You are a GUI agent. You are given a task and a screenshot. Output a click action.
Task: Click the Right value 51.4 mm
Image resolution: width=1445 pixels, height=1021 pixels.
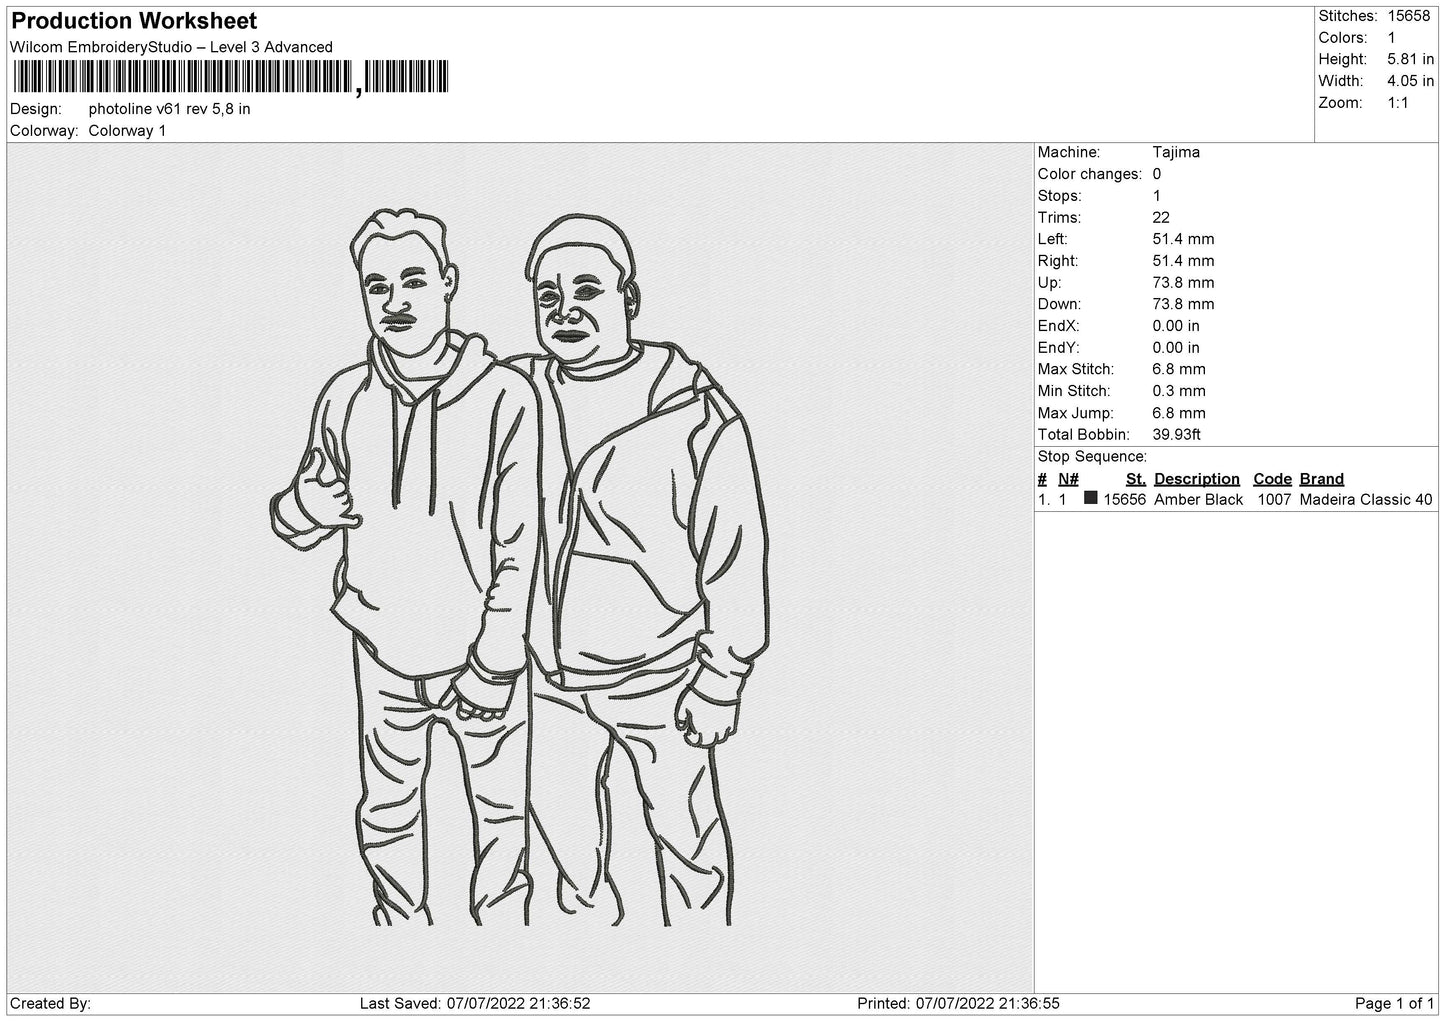pos(1183,261)
